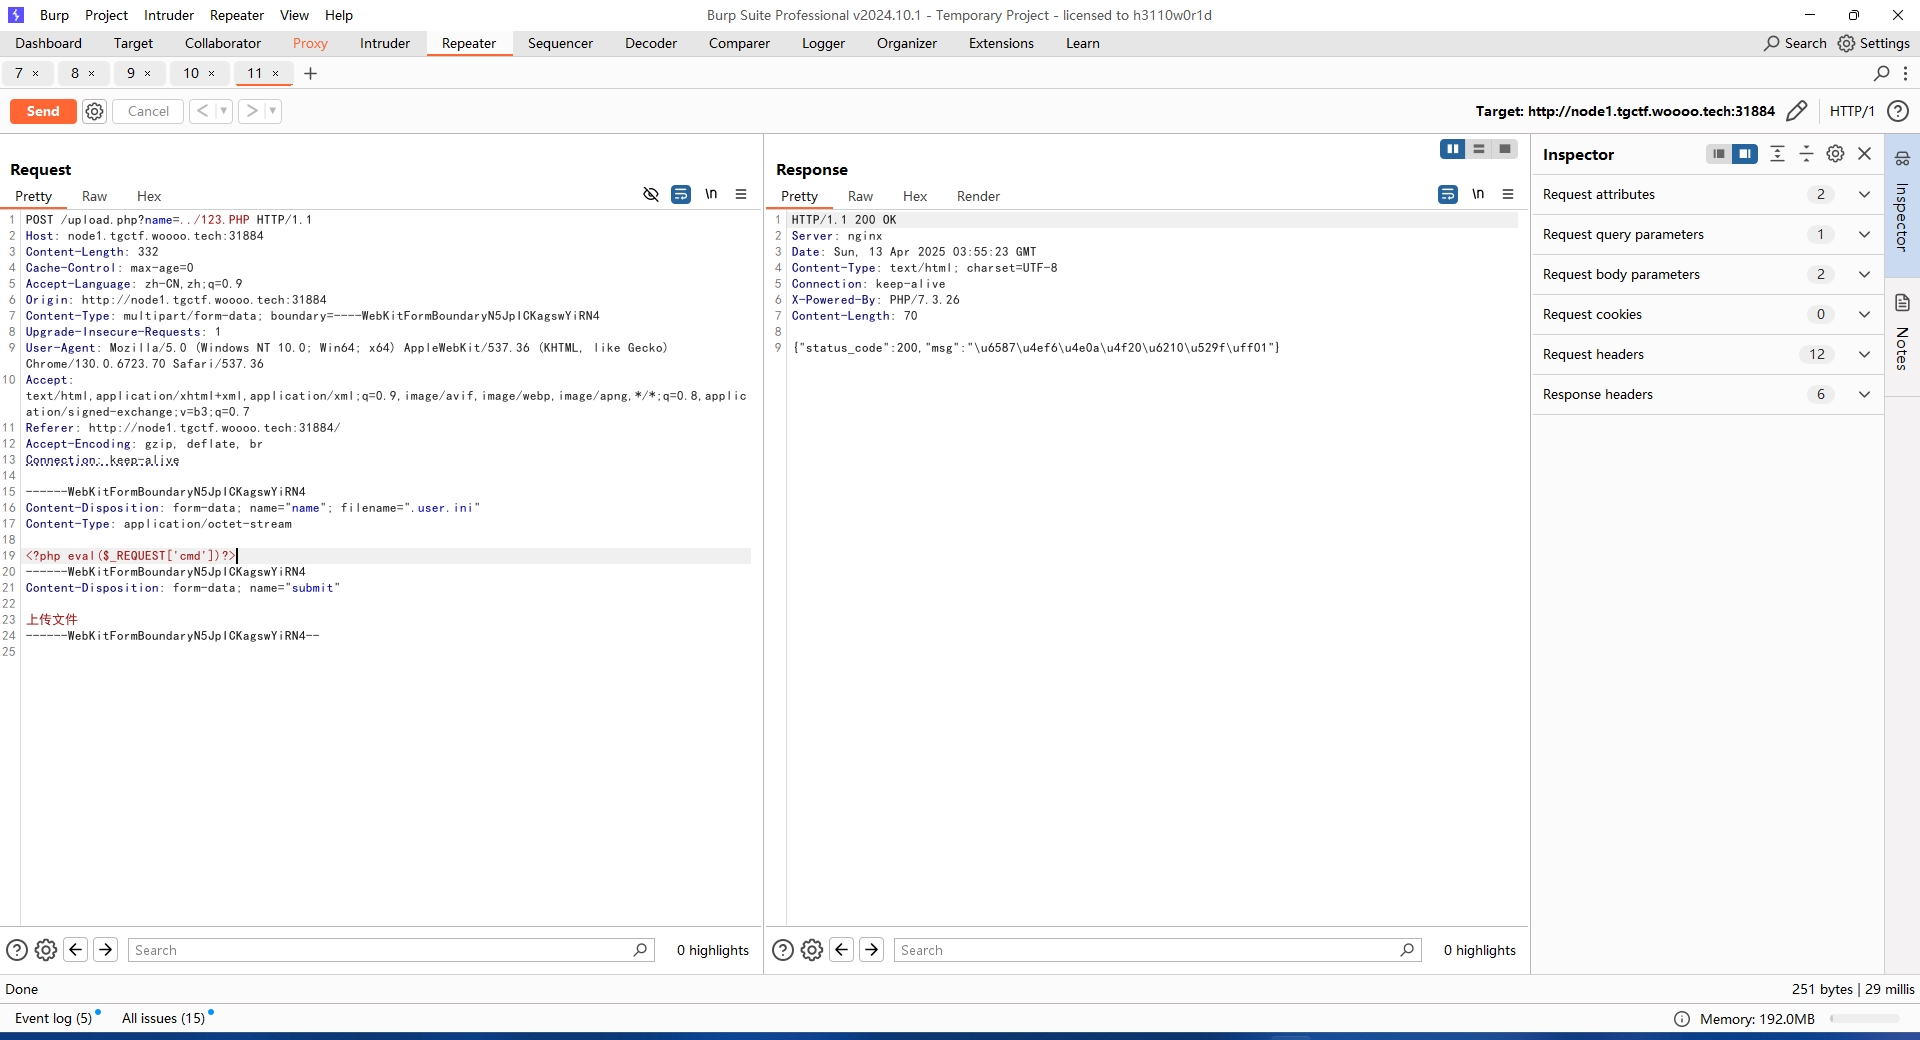This screenshot has height=1040, width=1920.
Task: Expand Response headers section
Action: 1864,394
